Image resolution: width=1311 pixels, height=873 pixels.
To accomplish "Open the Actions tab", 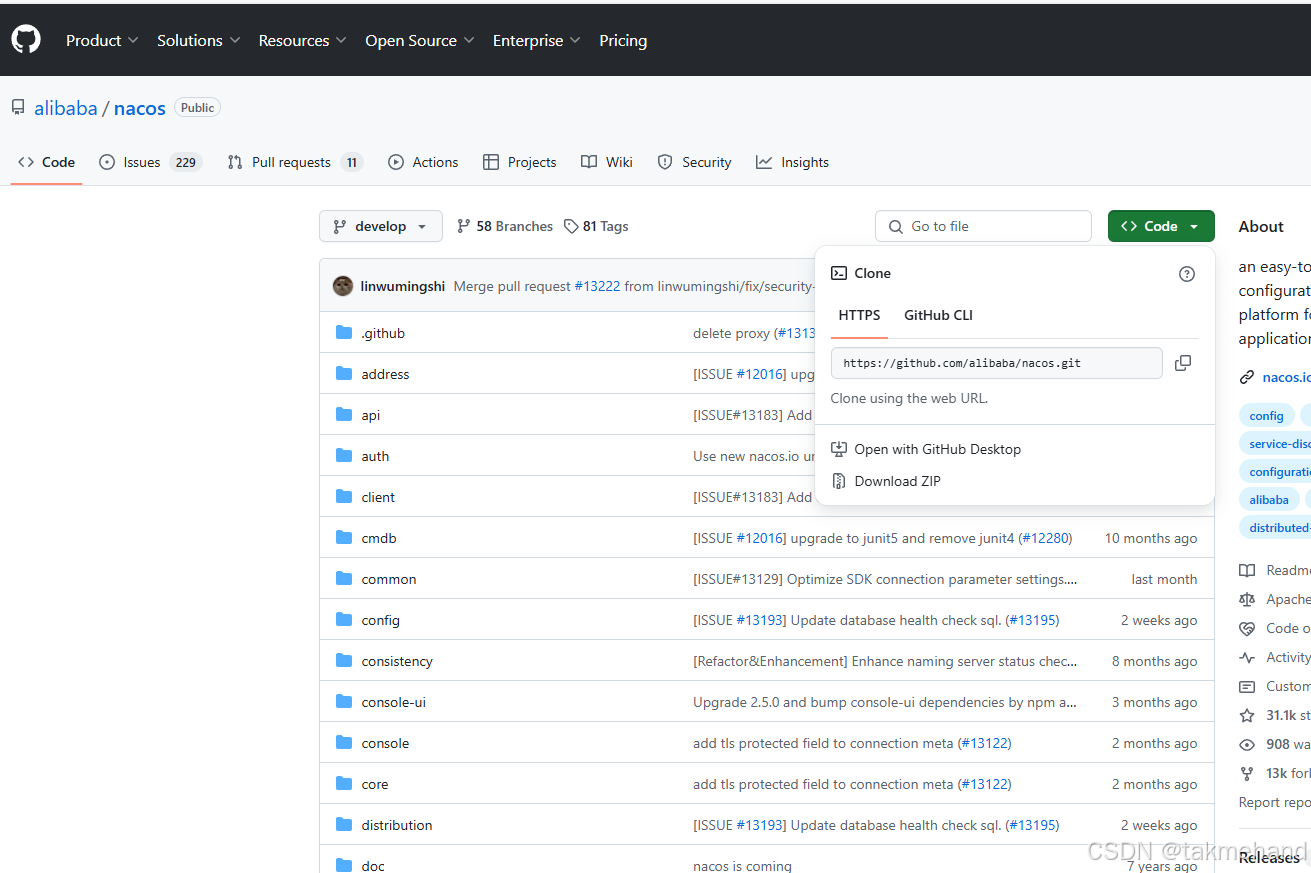I will [x=423, y=162].
